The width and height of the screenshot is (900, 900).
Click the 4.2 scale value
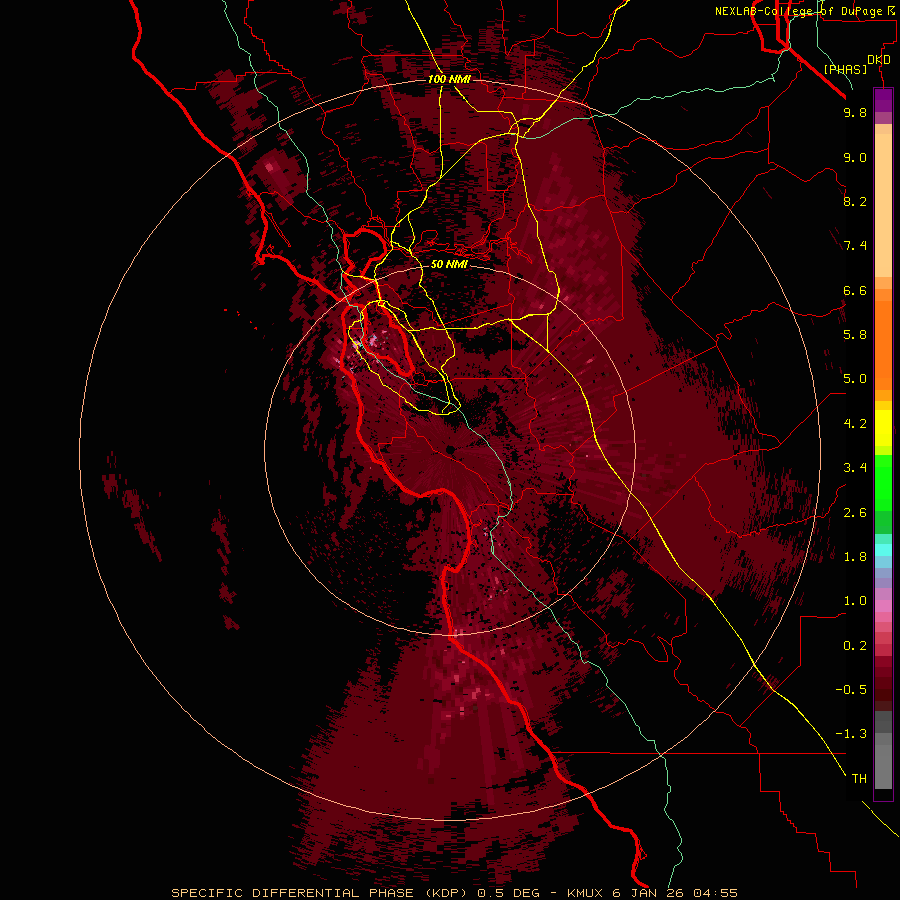coord(855,424)
